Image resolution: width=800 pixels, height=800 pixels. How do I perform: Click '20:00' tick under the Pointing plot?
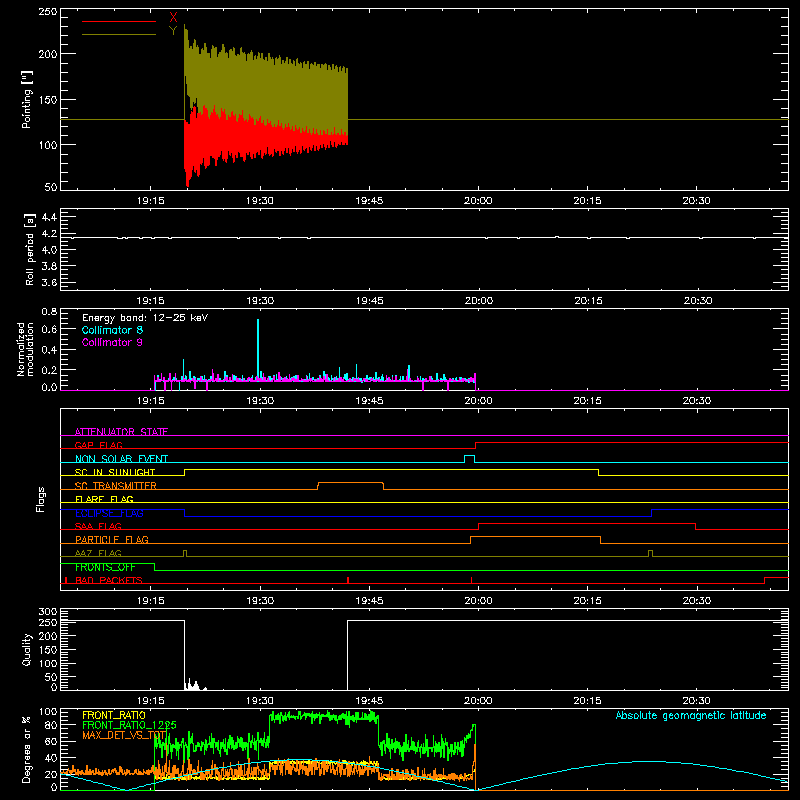pos(478,201)
